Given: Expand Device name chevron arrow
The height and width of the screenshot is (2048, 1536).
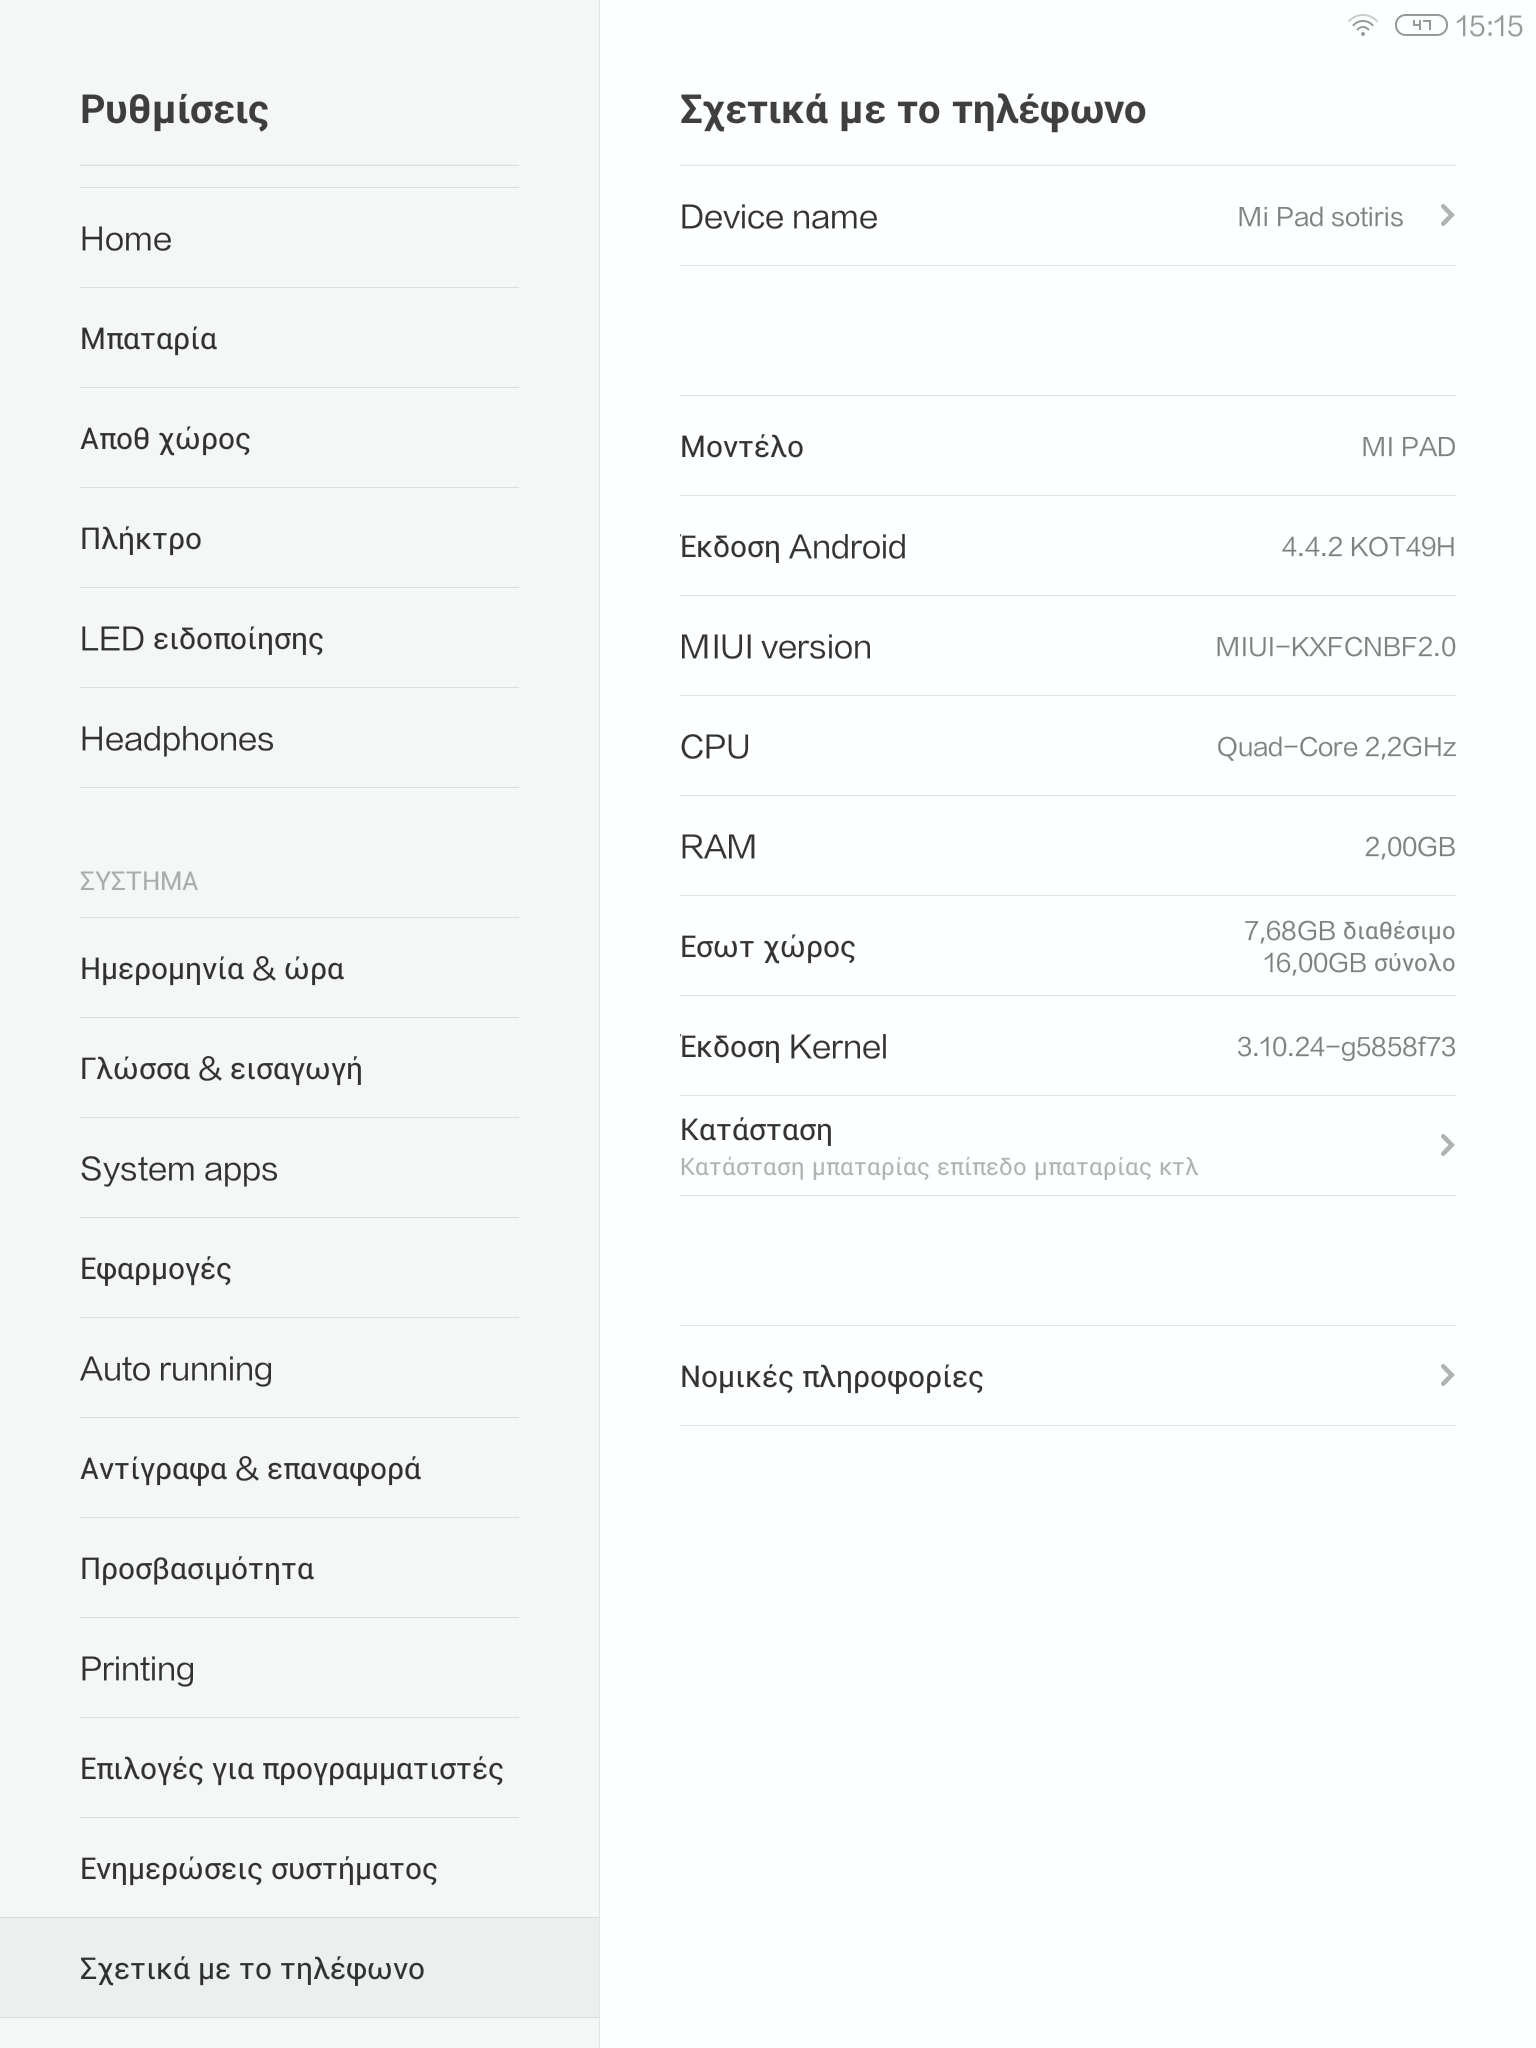Looking at the screenshot, I should [x=1446, y=216].
